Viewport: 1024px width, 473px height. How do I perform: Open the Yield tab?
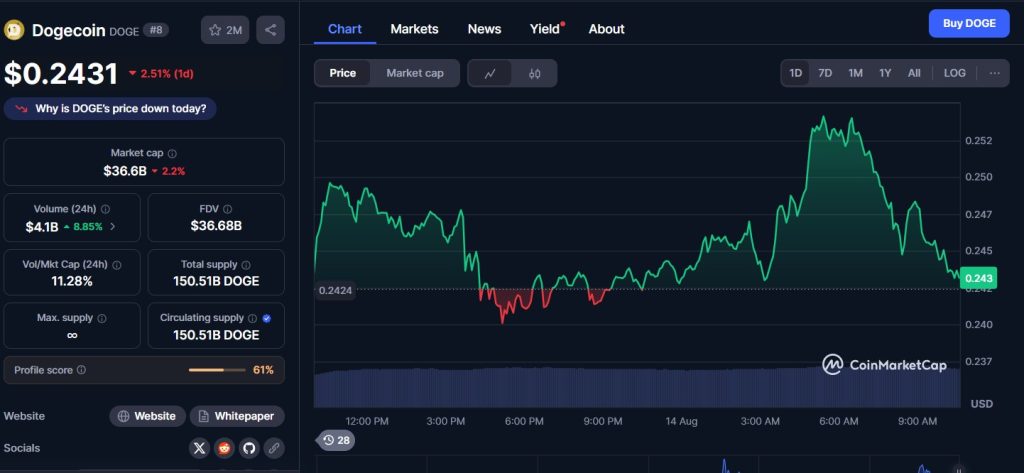pyautogui.click(x=547, y=29)
